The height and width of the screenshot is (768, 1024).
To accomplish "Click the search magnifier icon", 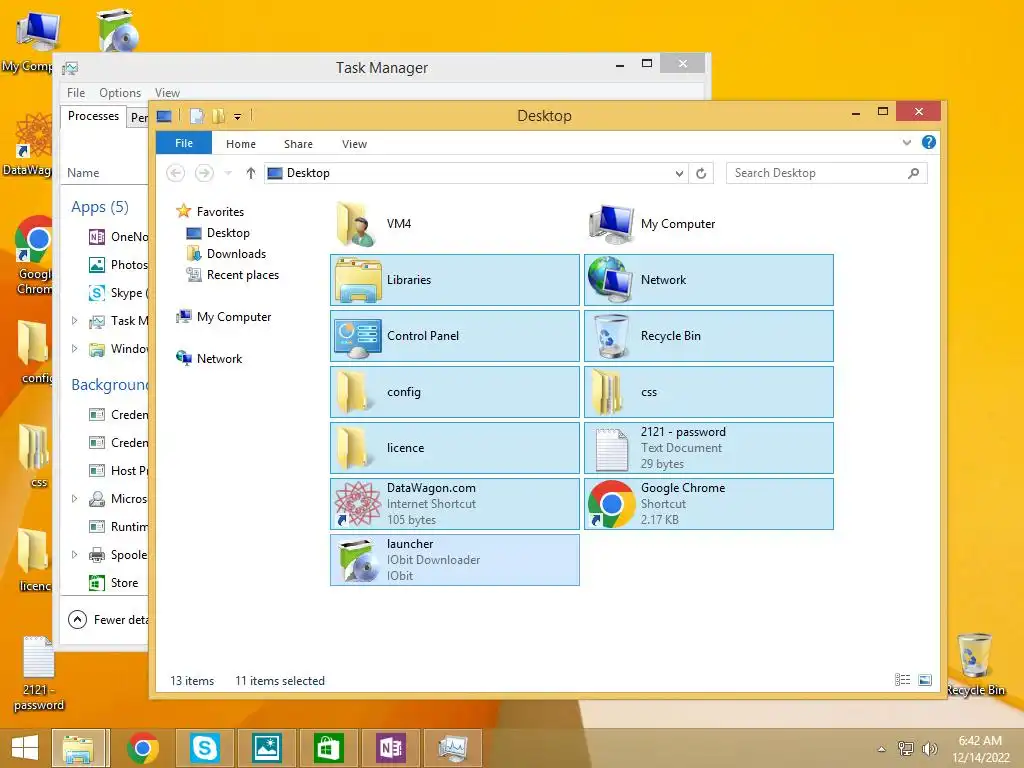I will [x=914, y=173].
